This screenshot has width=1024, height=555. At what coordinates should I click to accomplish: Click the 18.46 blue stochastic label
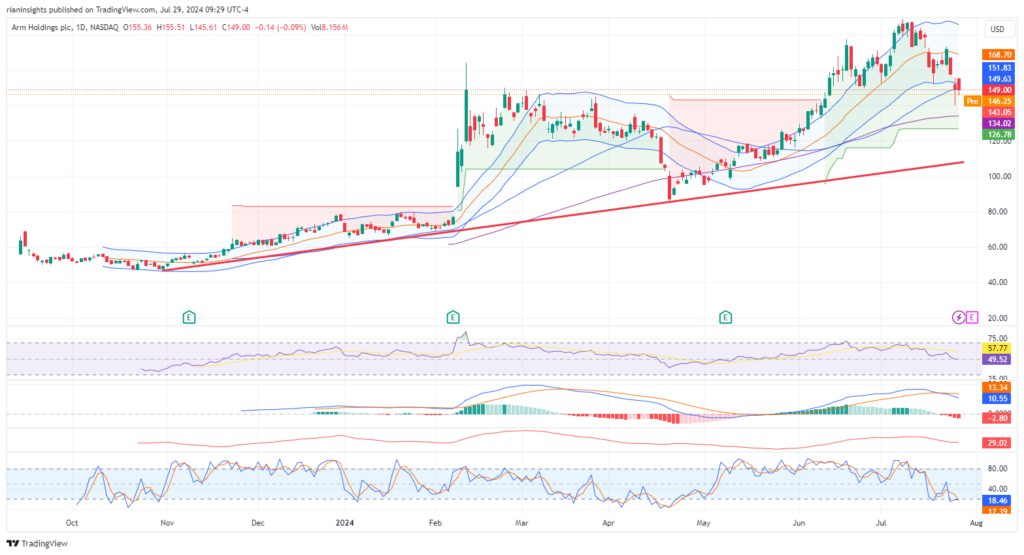[998, 500]
